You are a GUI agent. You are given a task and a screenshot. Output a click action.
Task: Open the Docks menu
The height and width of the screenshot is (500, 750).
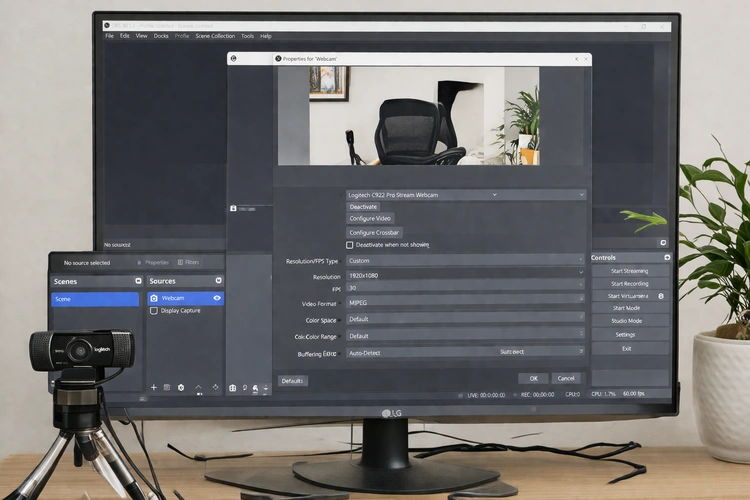pos(161,36)
